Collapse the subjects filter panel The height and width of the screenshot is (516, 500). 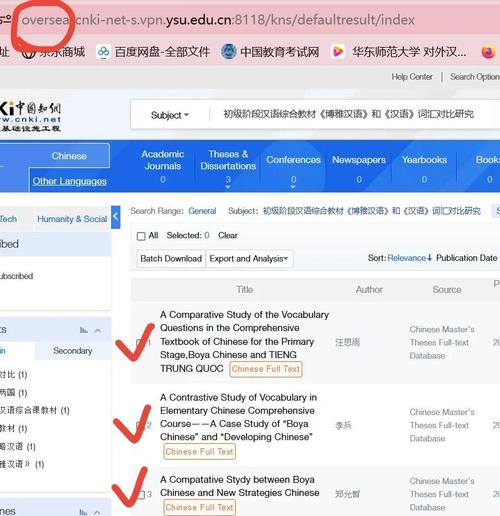(98, 331)
